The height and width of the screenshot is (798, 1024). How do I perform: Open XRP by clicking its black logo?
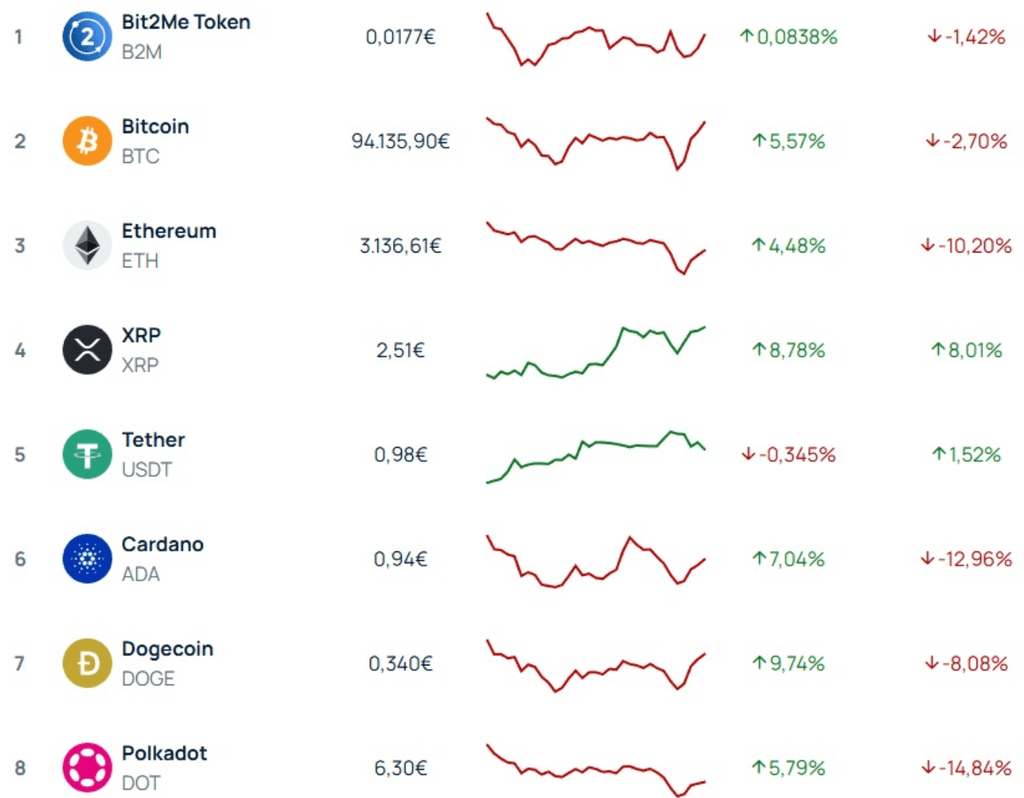coord(88,350)
